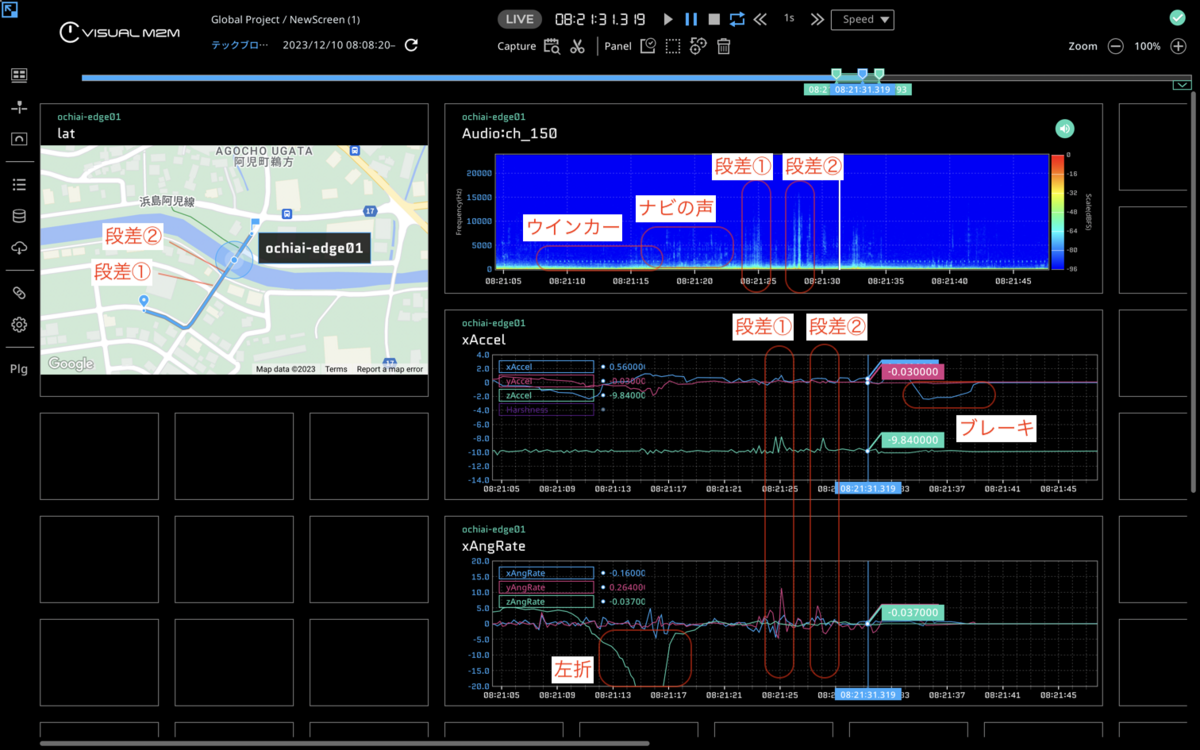Open the Plg sidebar item
Screen dimensions: 1200x750
[19, 369]
